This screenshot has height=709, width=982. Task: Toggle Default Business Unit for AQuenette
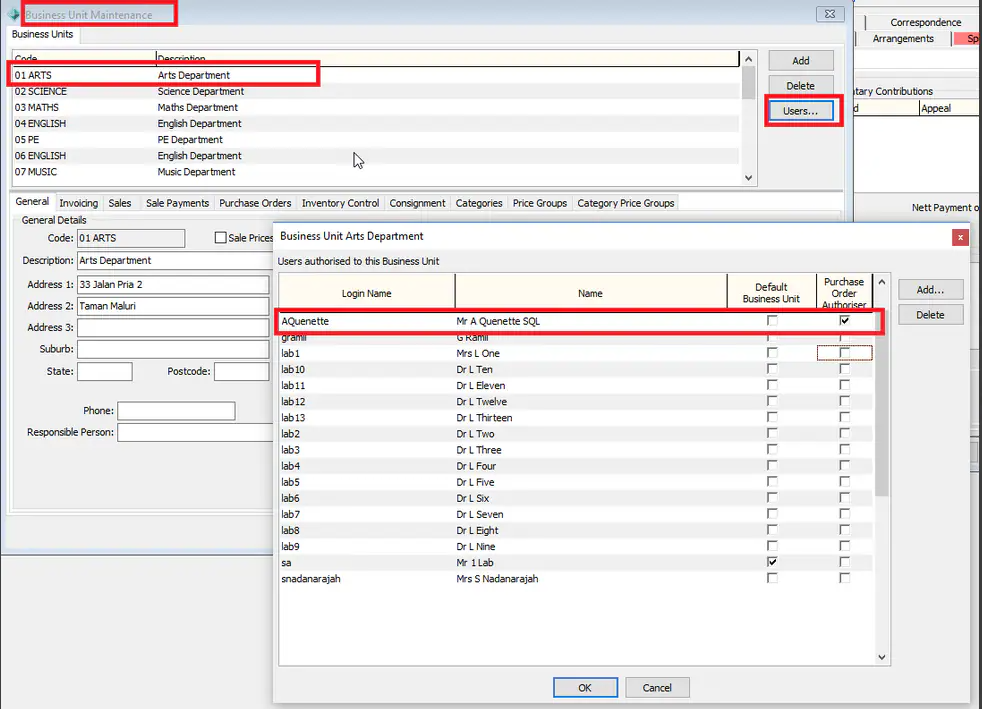pyautogui.click(x=772, y=321)
